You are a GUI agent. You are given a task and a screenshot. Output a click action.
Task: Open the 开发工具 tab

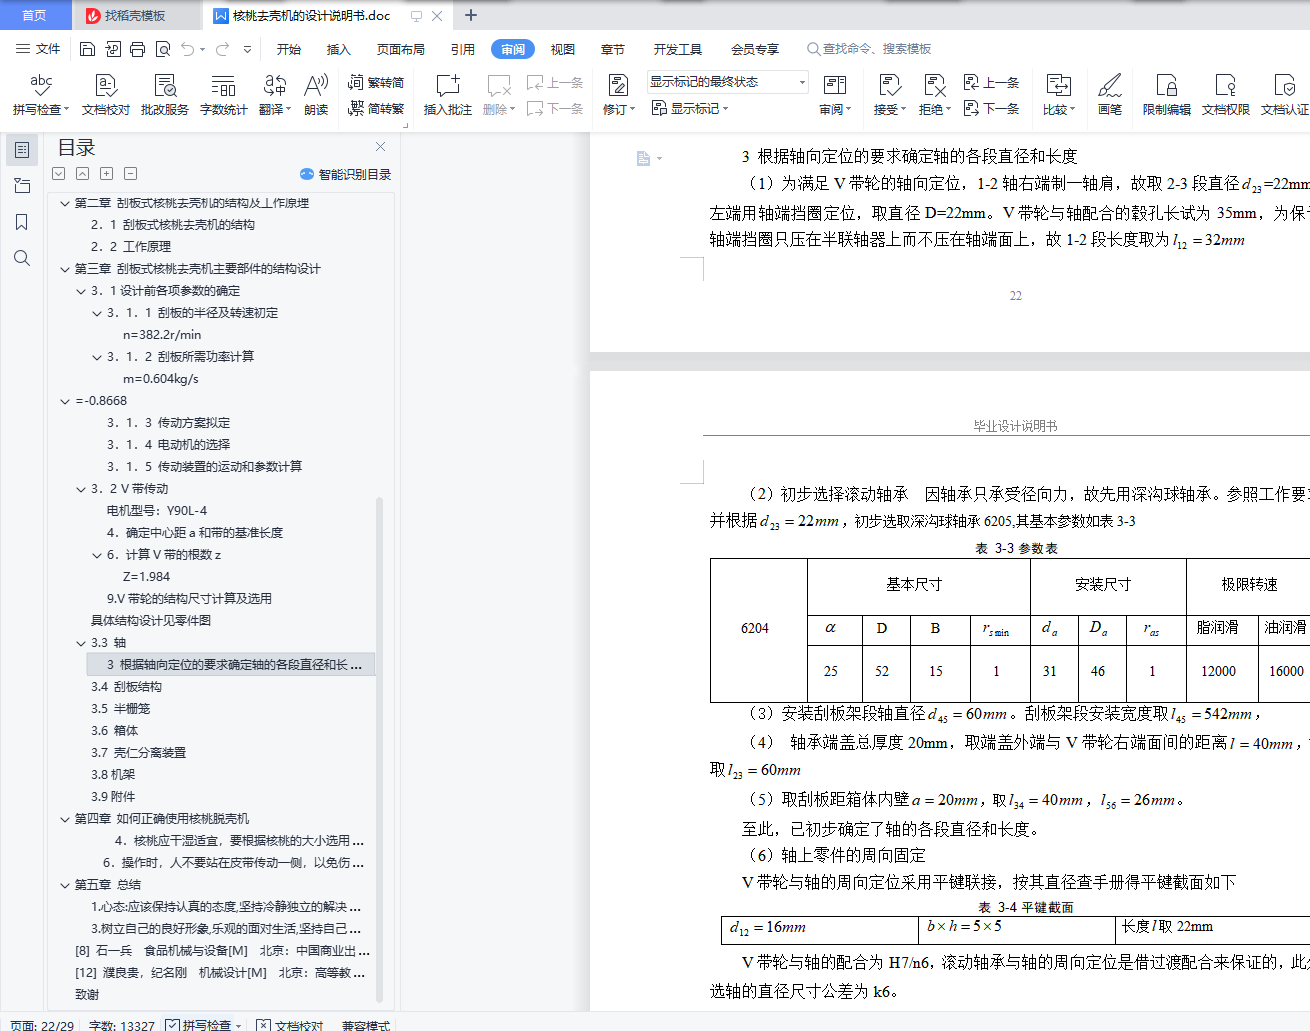click(678, 49)
